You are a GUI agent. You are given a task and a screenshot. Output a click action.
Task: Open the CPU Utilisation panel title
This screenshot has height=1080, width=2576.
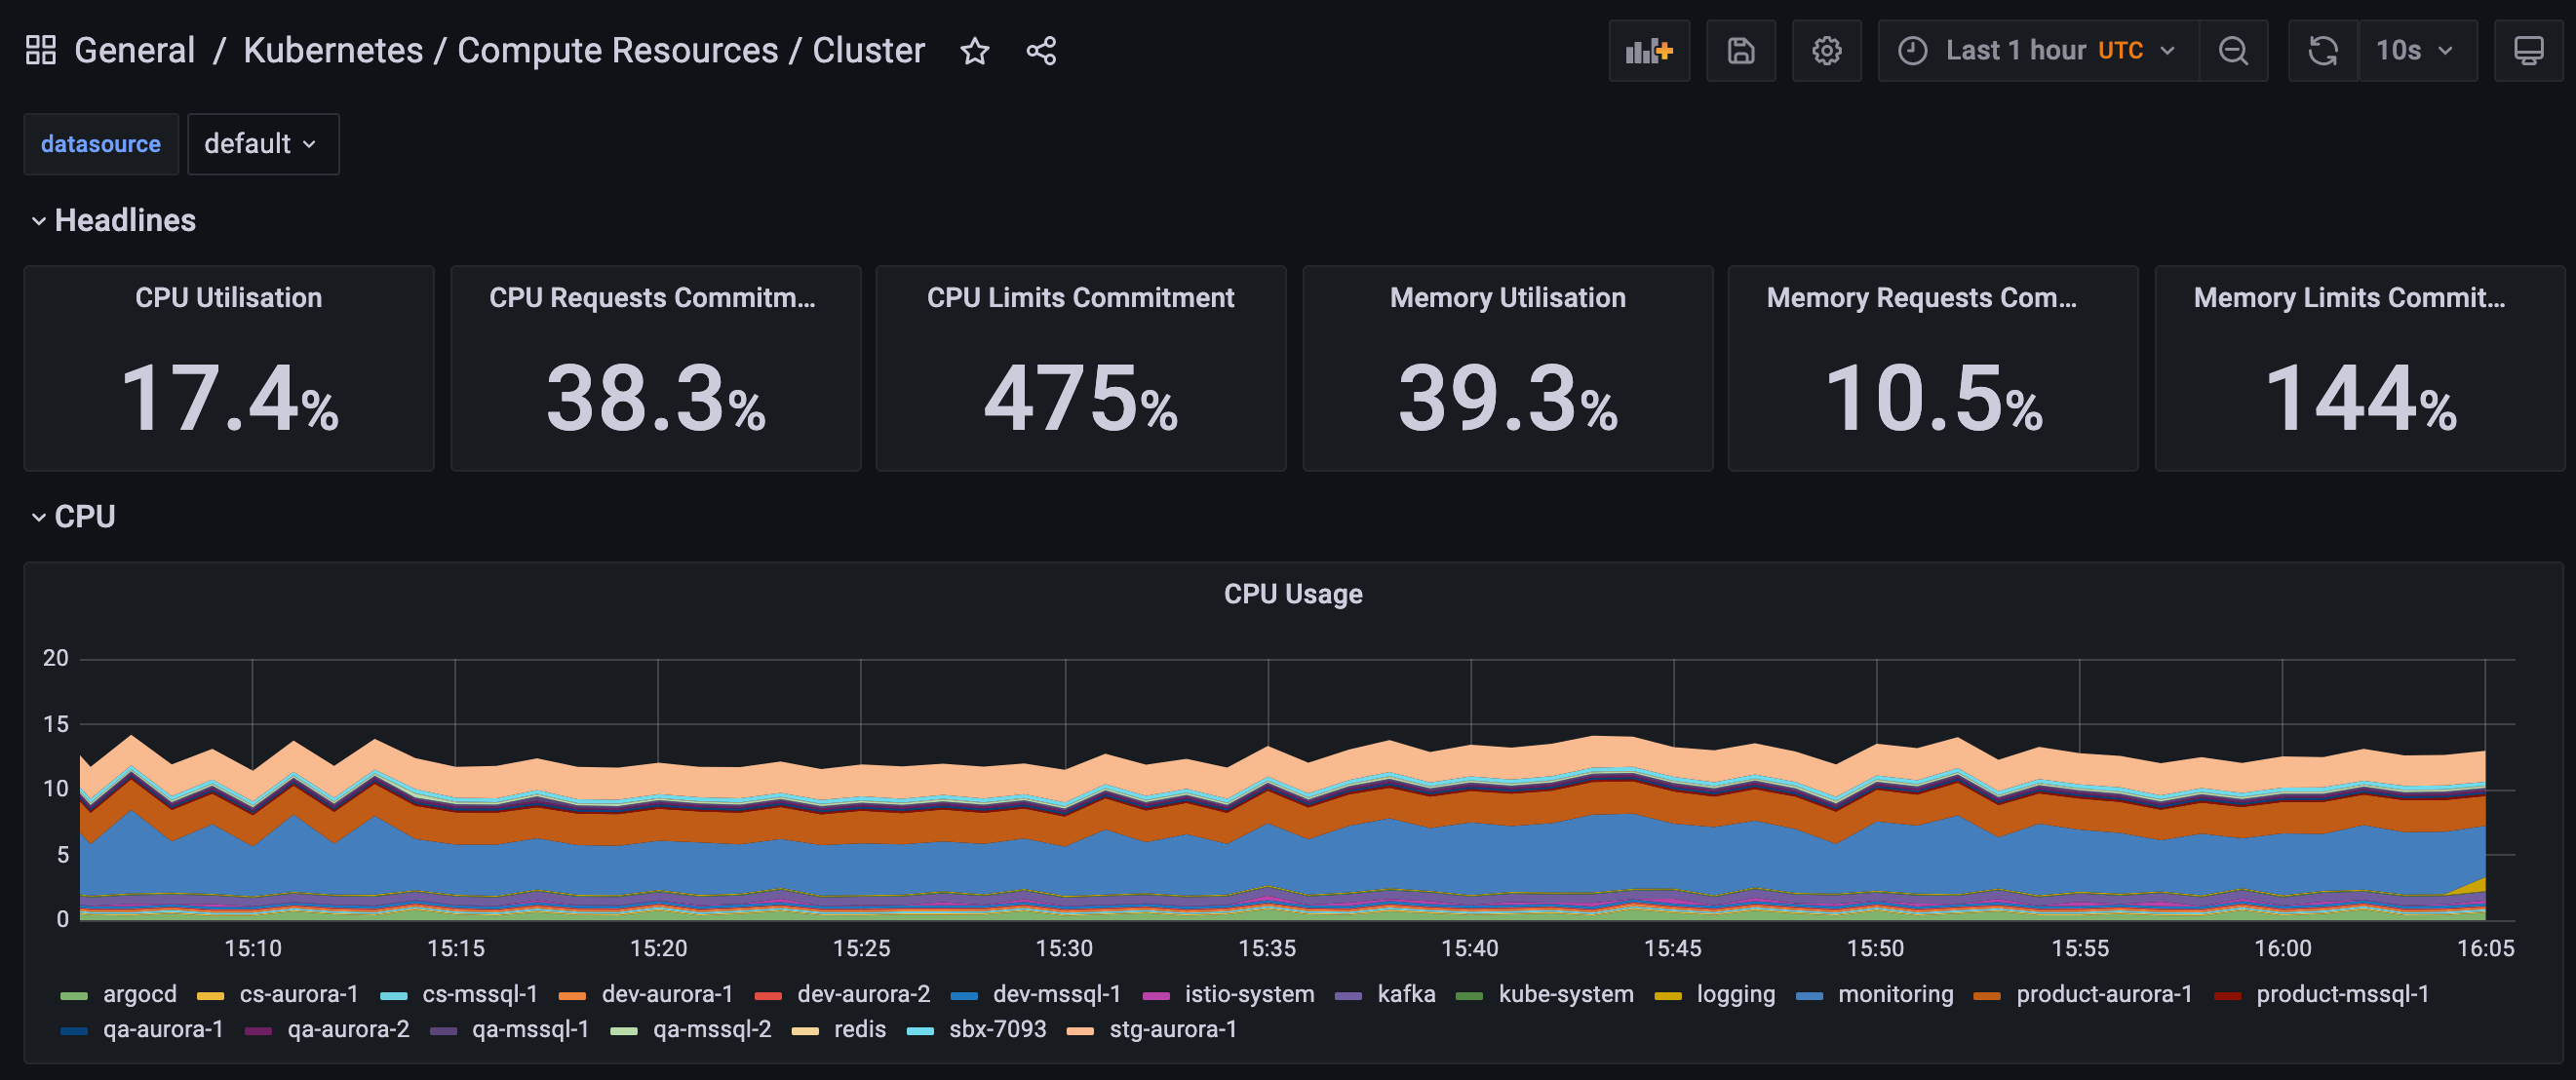[x=229, y=298]
